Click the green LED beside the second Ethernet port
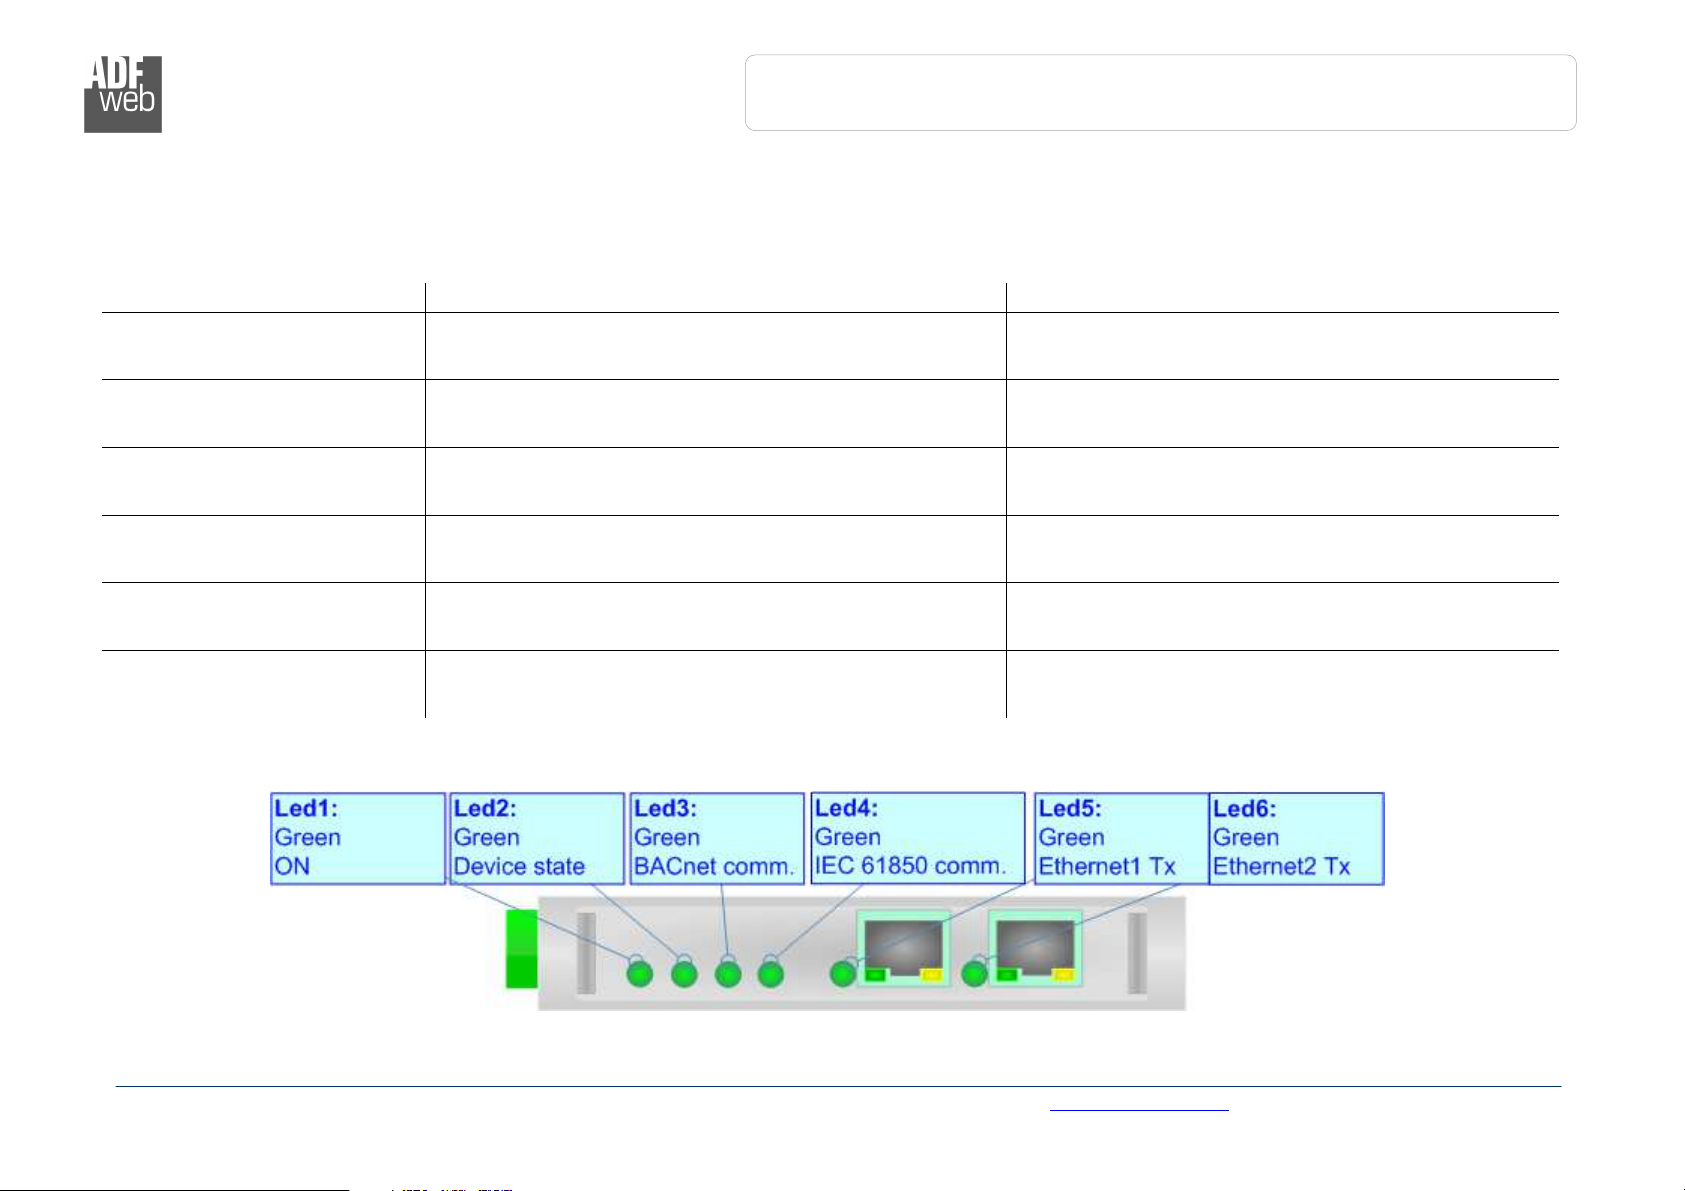The image size is (1685, 1191). [974, 972]
